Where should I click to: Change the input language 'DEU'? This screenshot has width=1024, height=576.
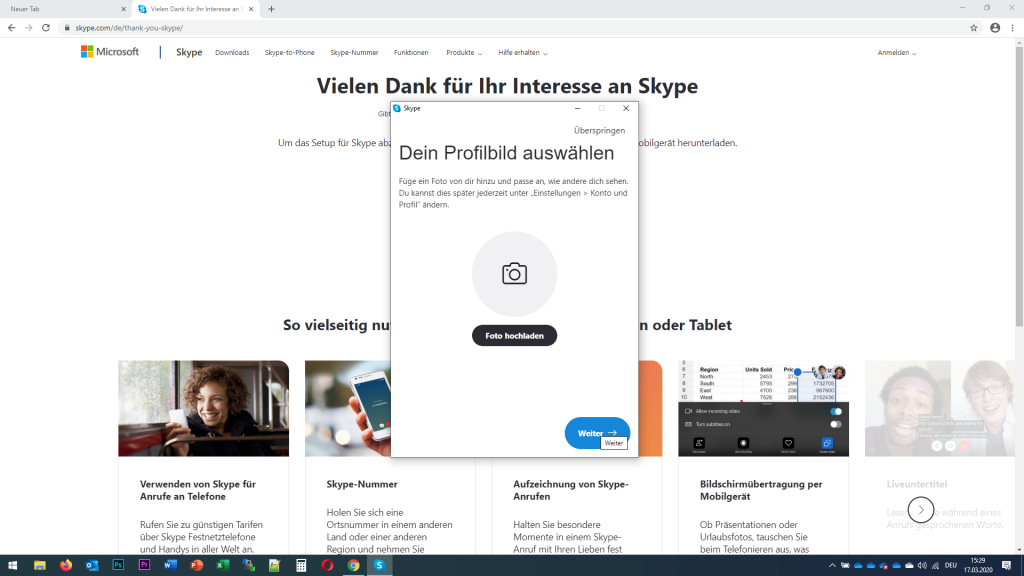(951, 566)
